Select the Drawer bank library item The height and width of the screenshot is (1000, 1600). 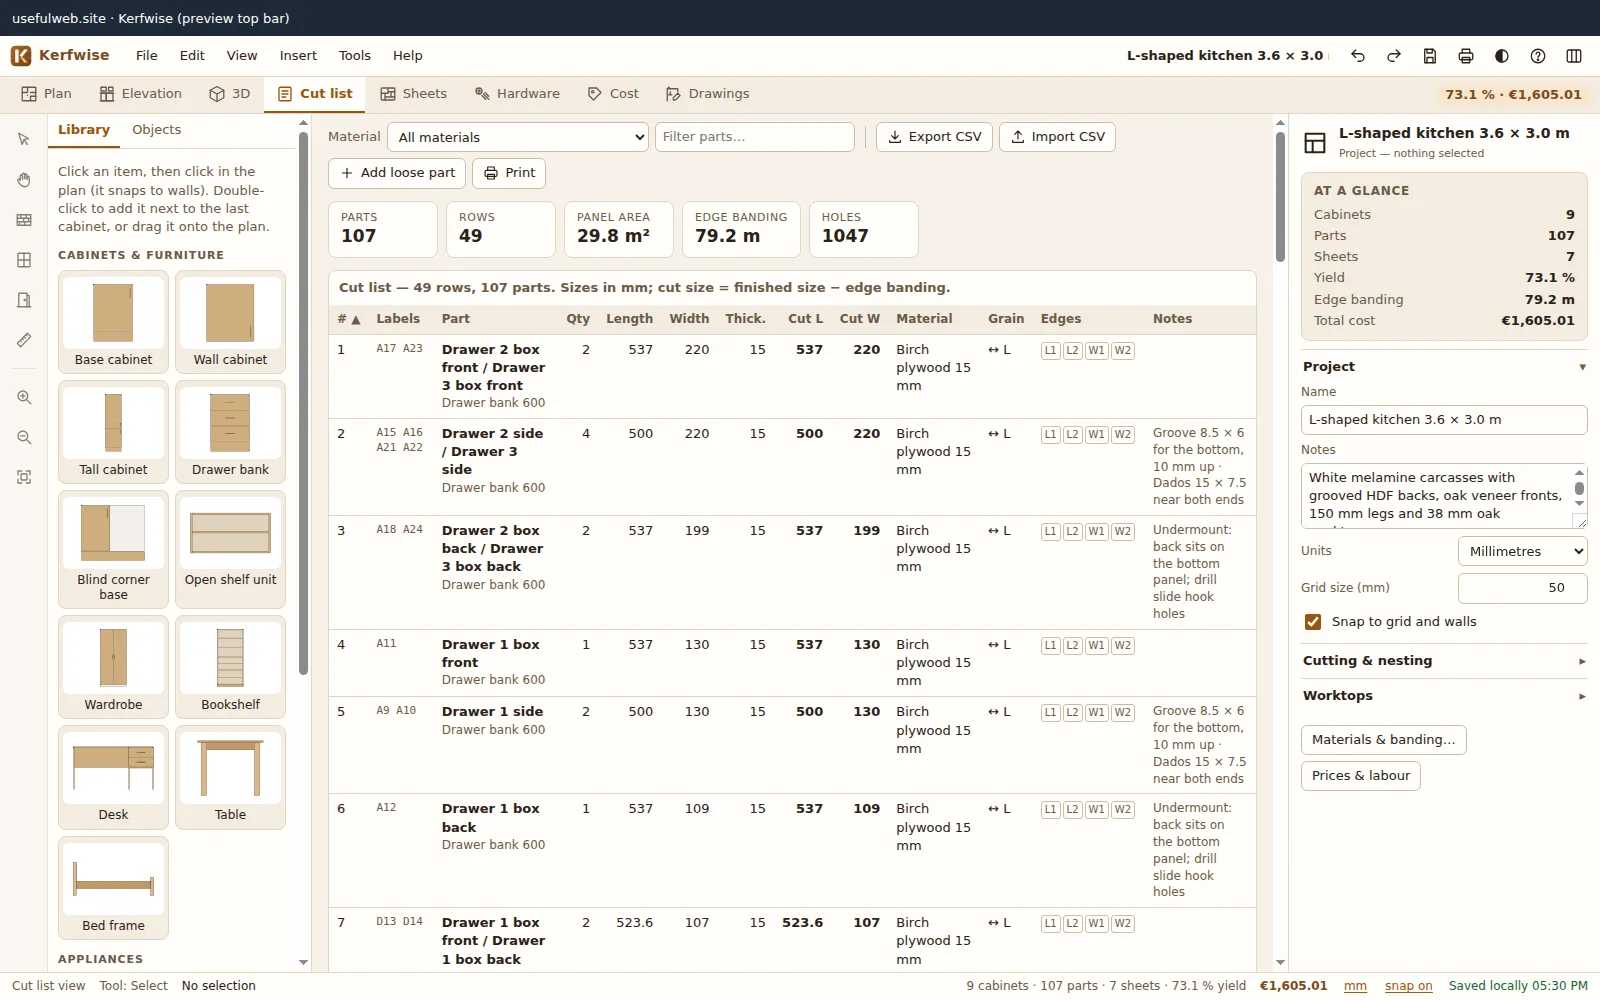[x=230, y=432]
